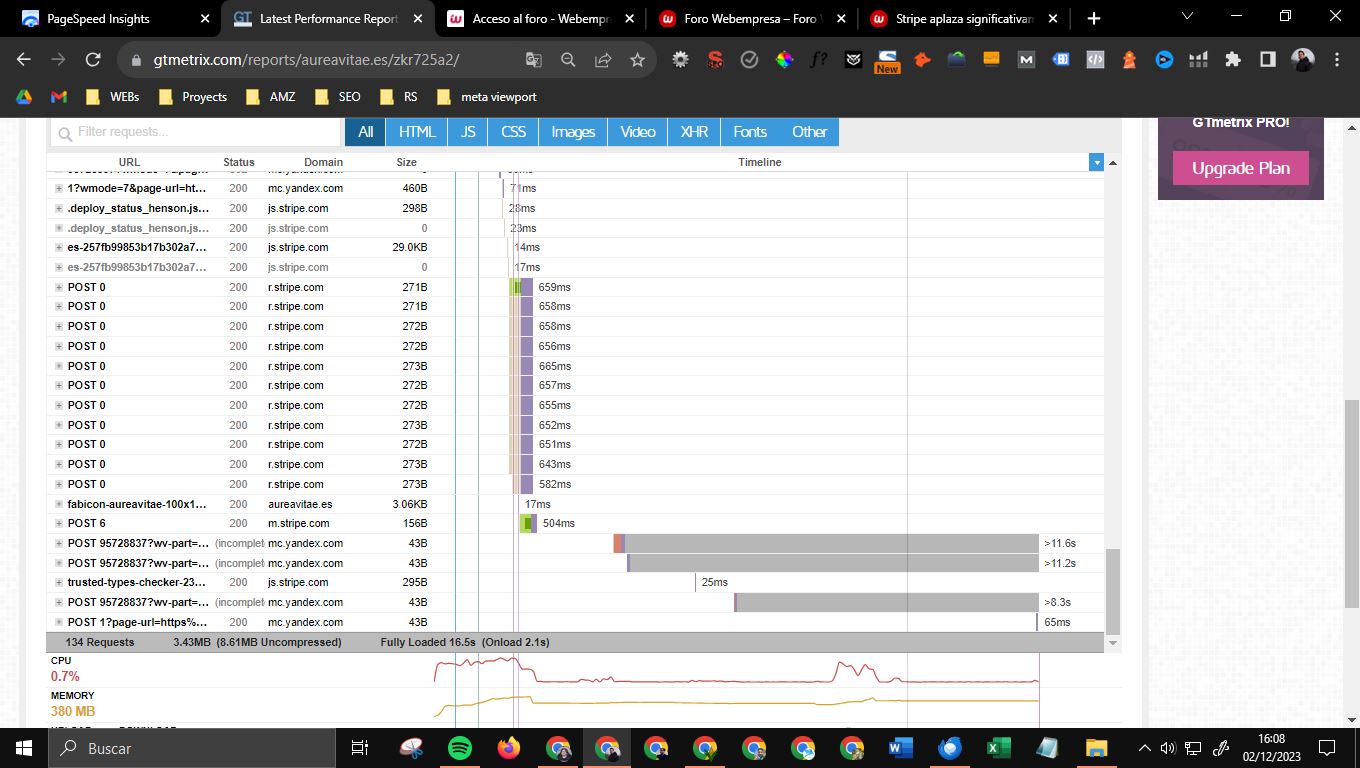Open the WEBs bookmark folder
The height and width of the screenshot is (768, 1360).
click(x=112, y=97)
